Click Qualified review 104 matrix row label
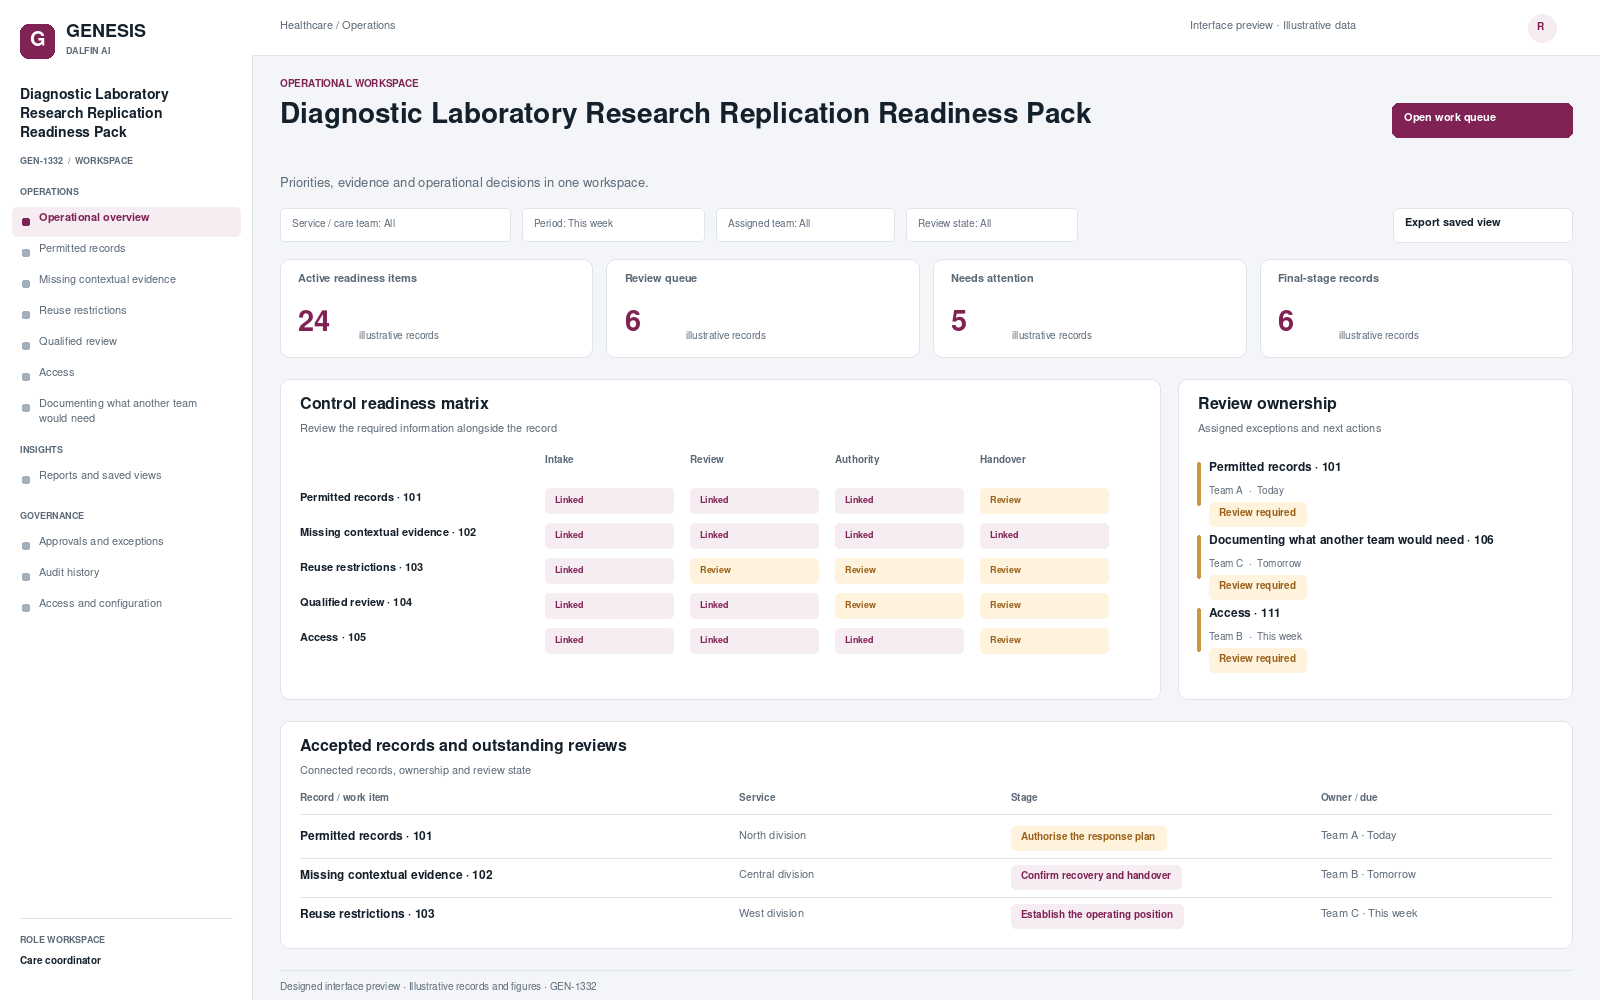This screenshot has width=1600, height=1000. pyautogui.click(x=356, y=603)
